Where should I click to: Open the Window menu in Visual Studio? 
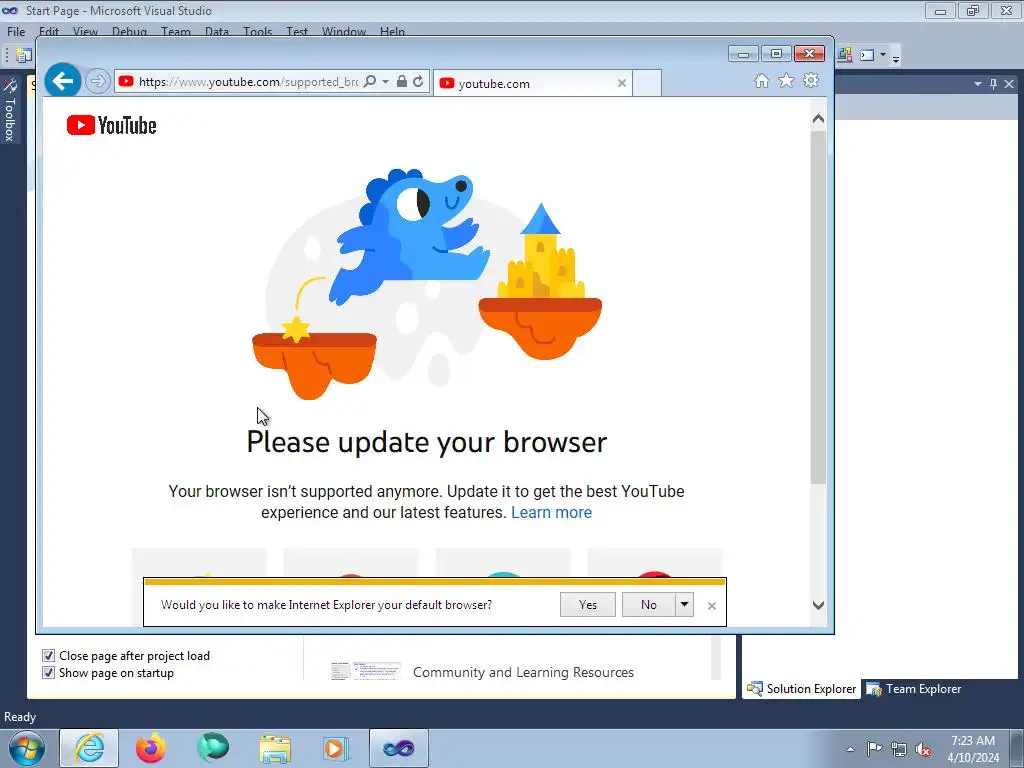[x=344, y=31]
